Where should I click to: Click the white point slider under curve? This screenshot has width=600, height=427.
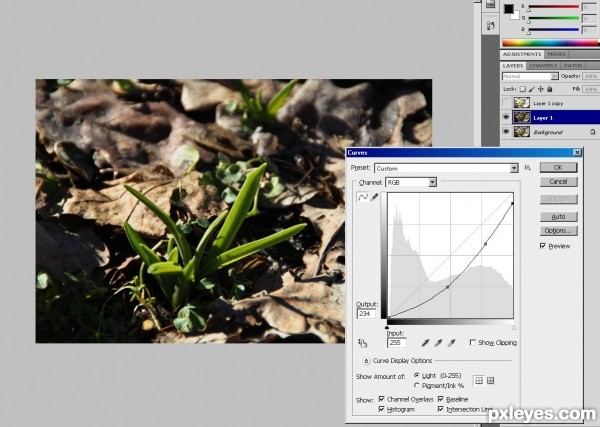(514, 327)
